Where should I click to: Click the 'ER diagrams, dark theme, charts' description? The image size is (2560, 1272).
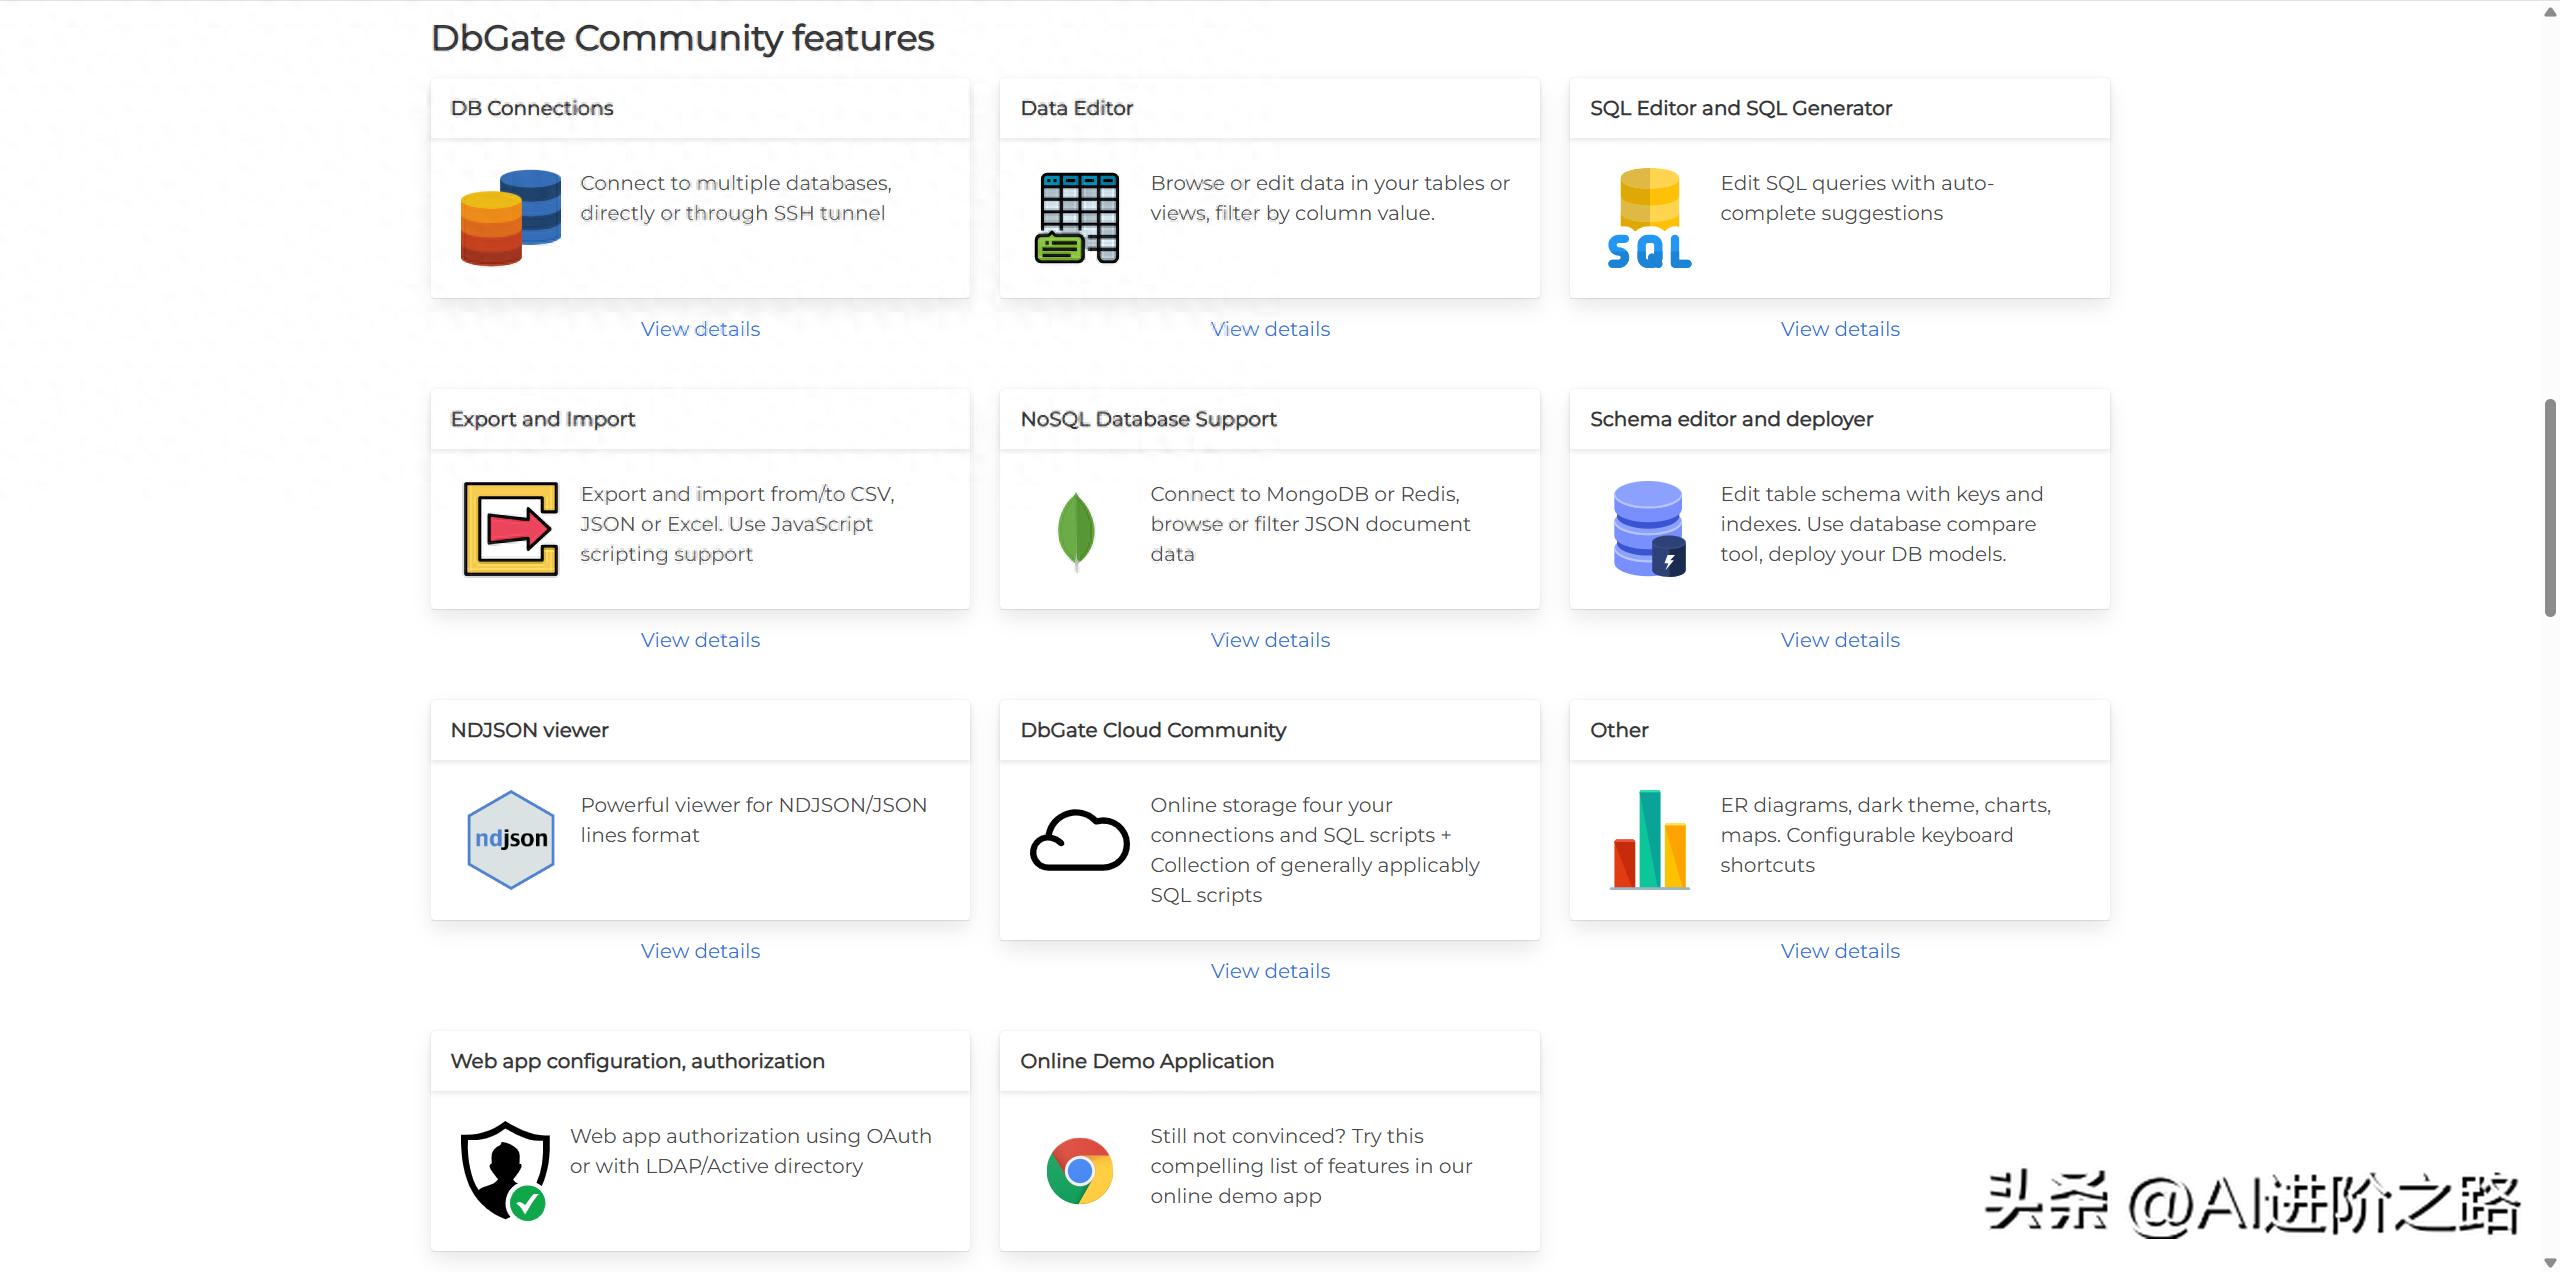pos(1885,835)
